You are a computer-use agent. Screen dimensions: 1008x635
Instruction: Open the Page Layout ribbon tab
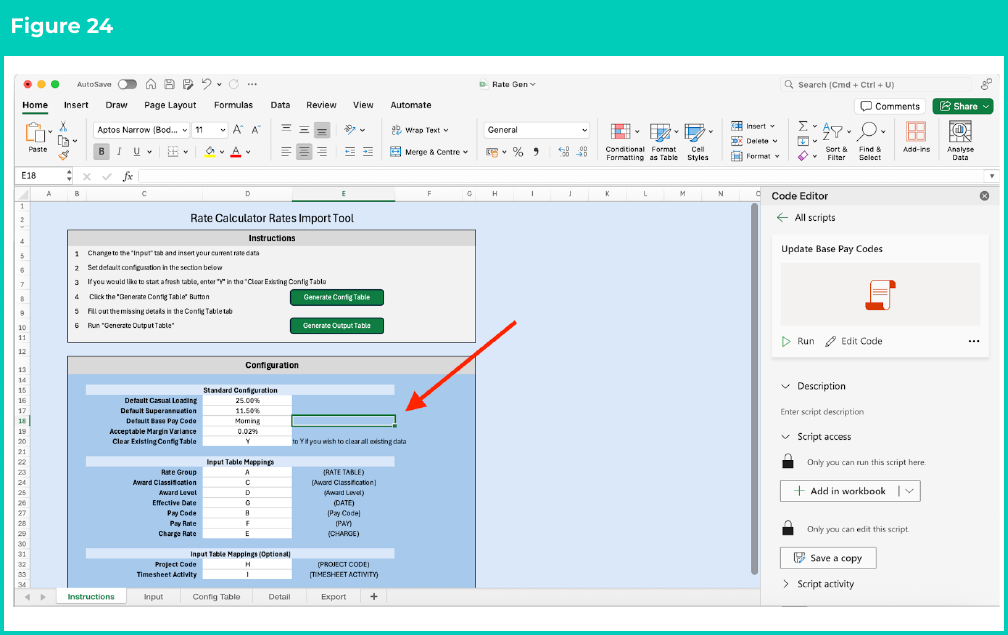point(170,105)
